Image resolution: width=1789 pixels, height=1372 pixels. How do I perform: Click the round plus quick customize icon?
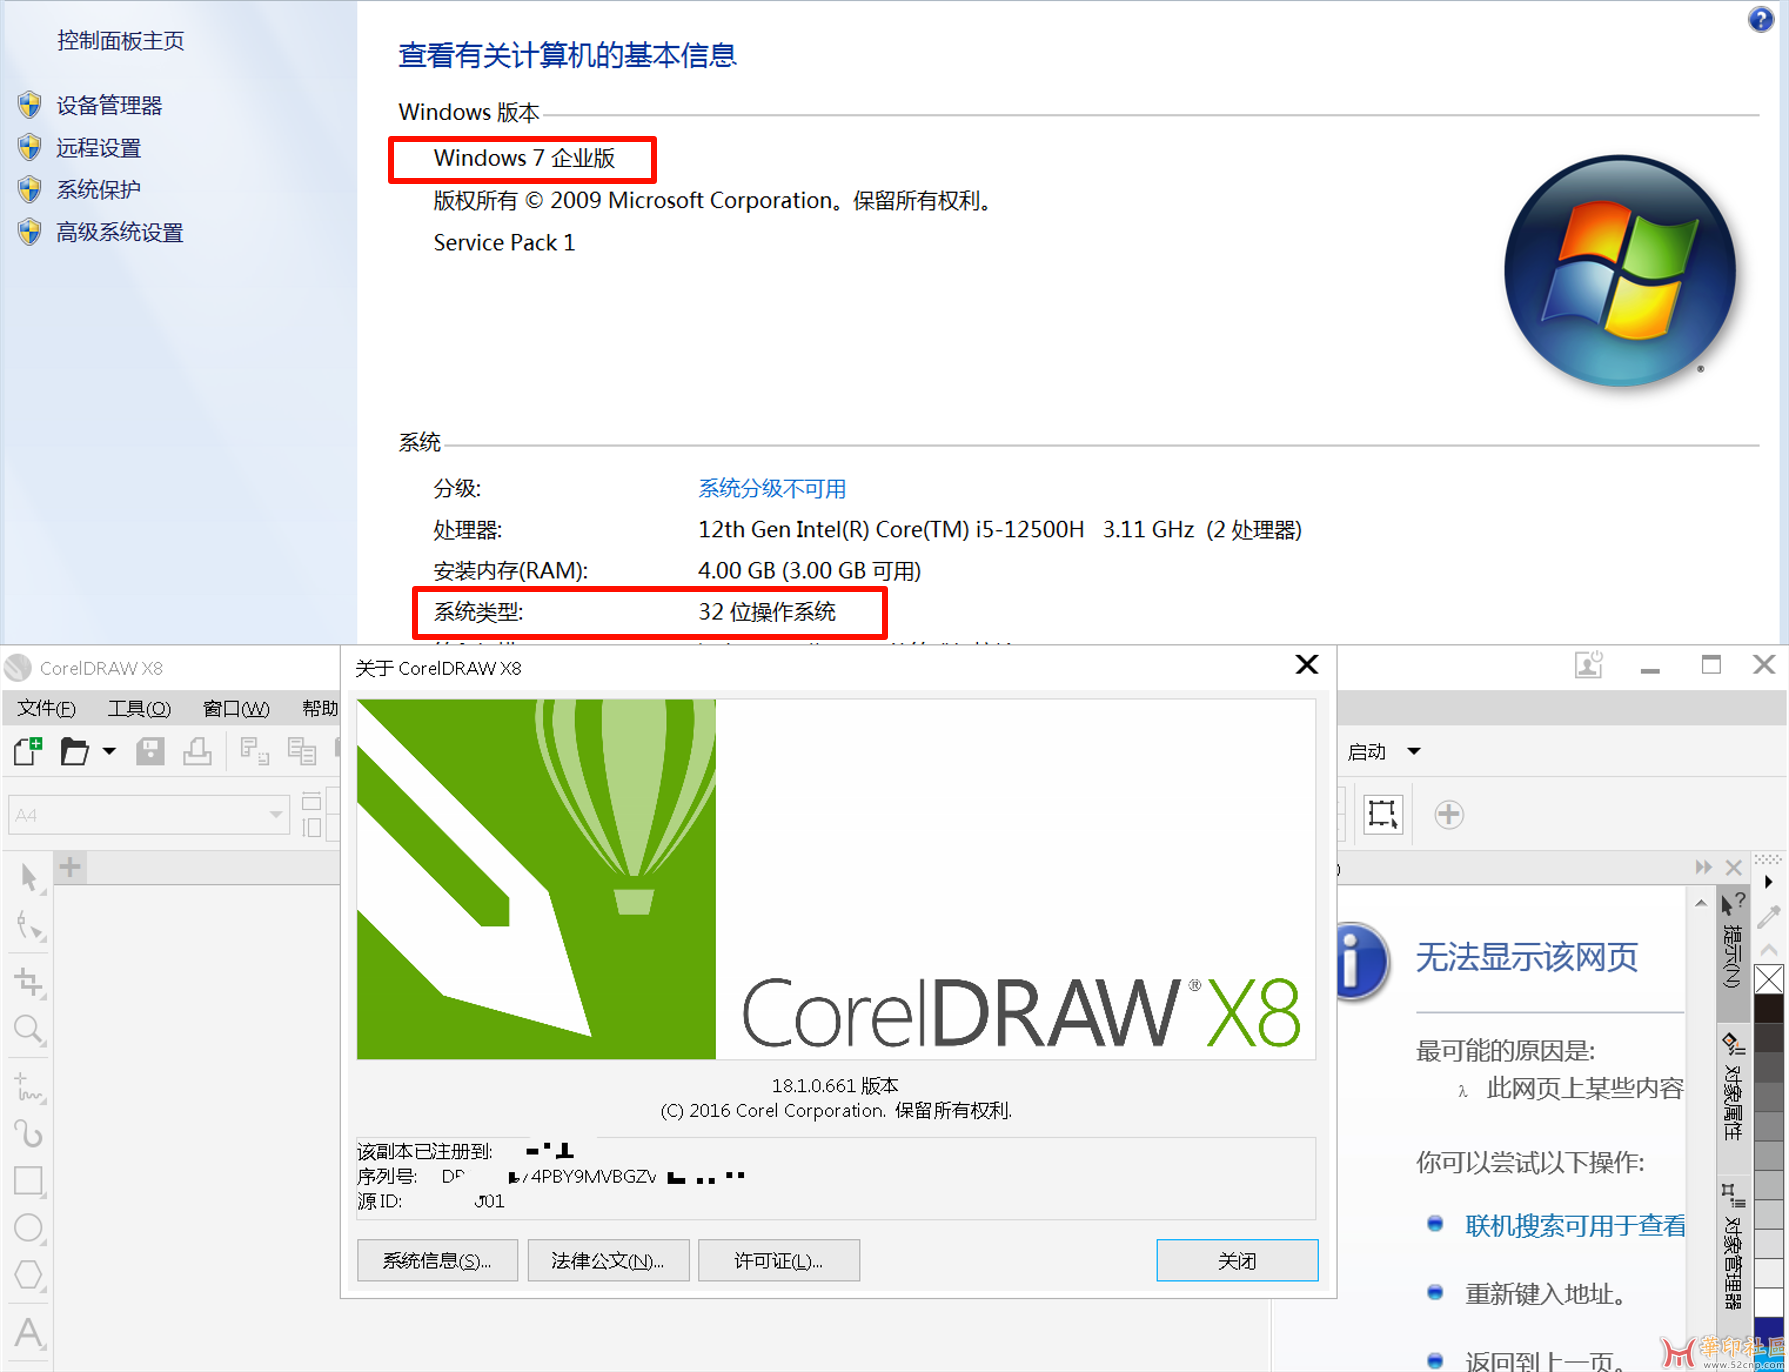tap(1449, 814)
